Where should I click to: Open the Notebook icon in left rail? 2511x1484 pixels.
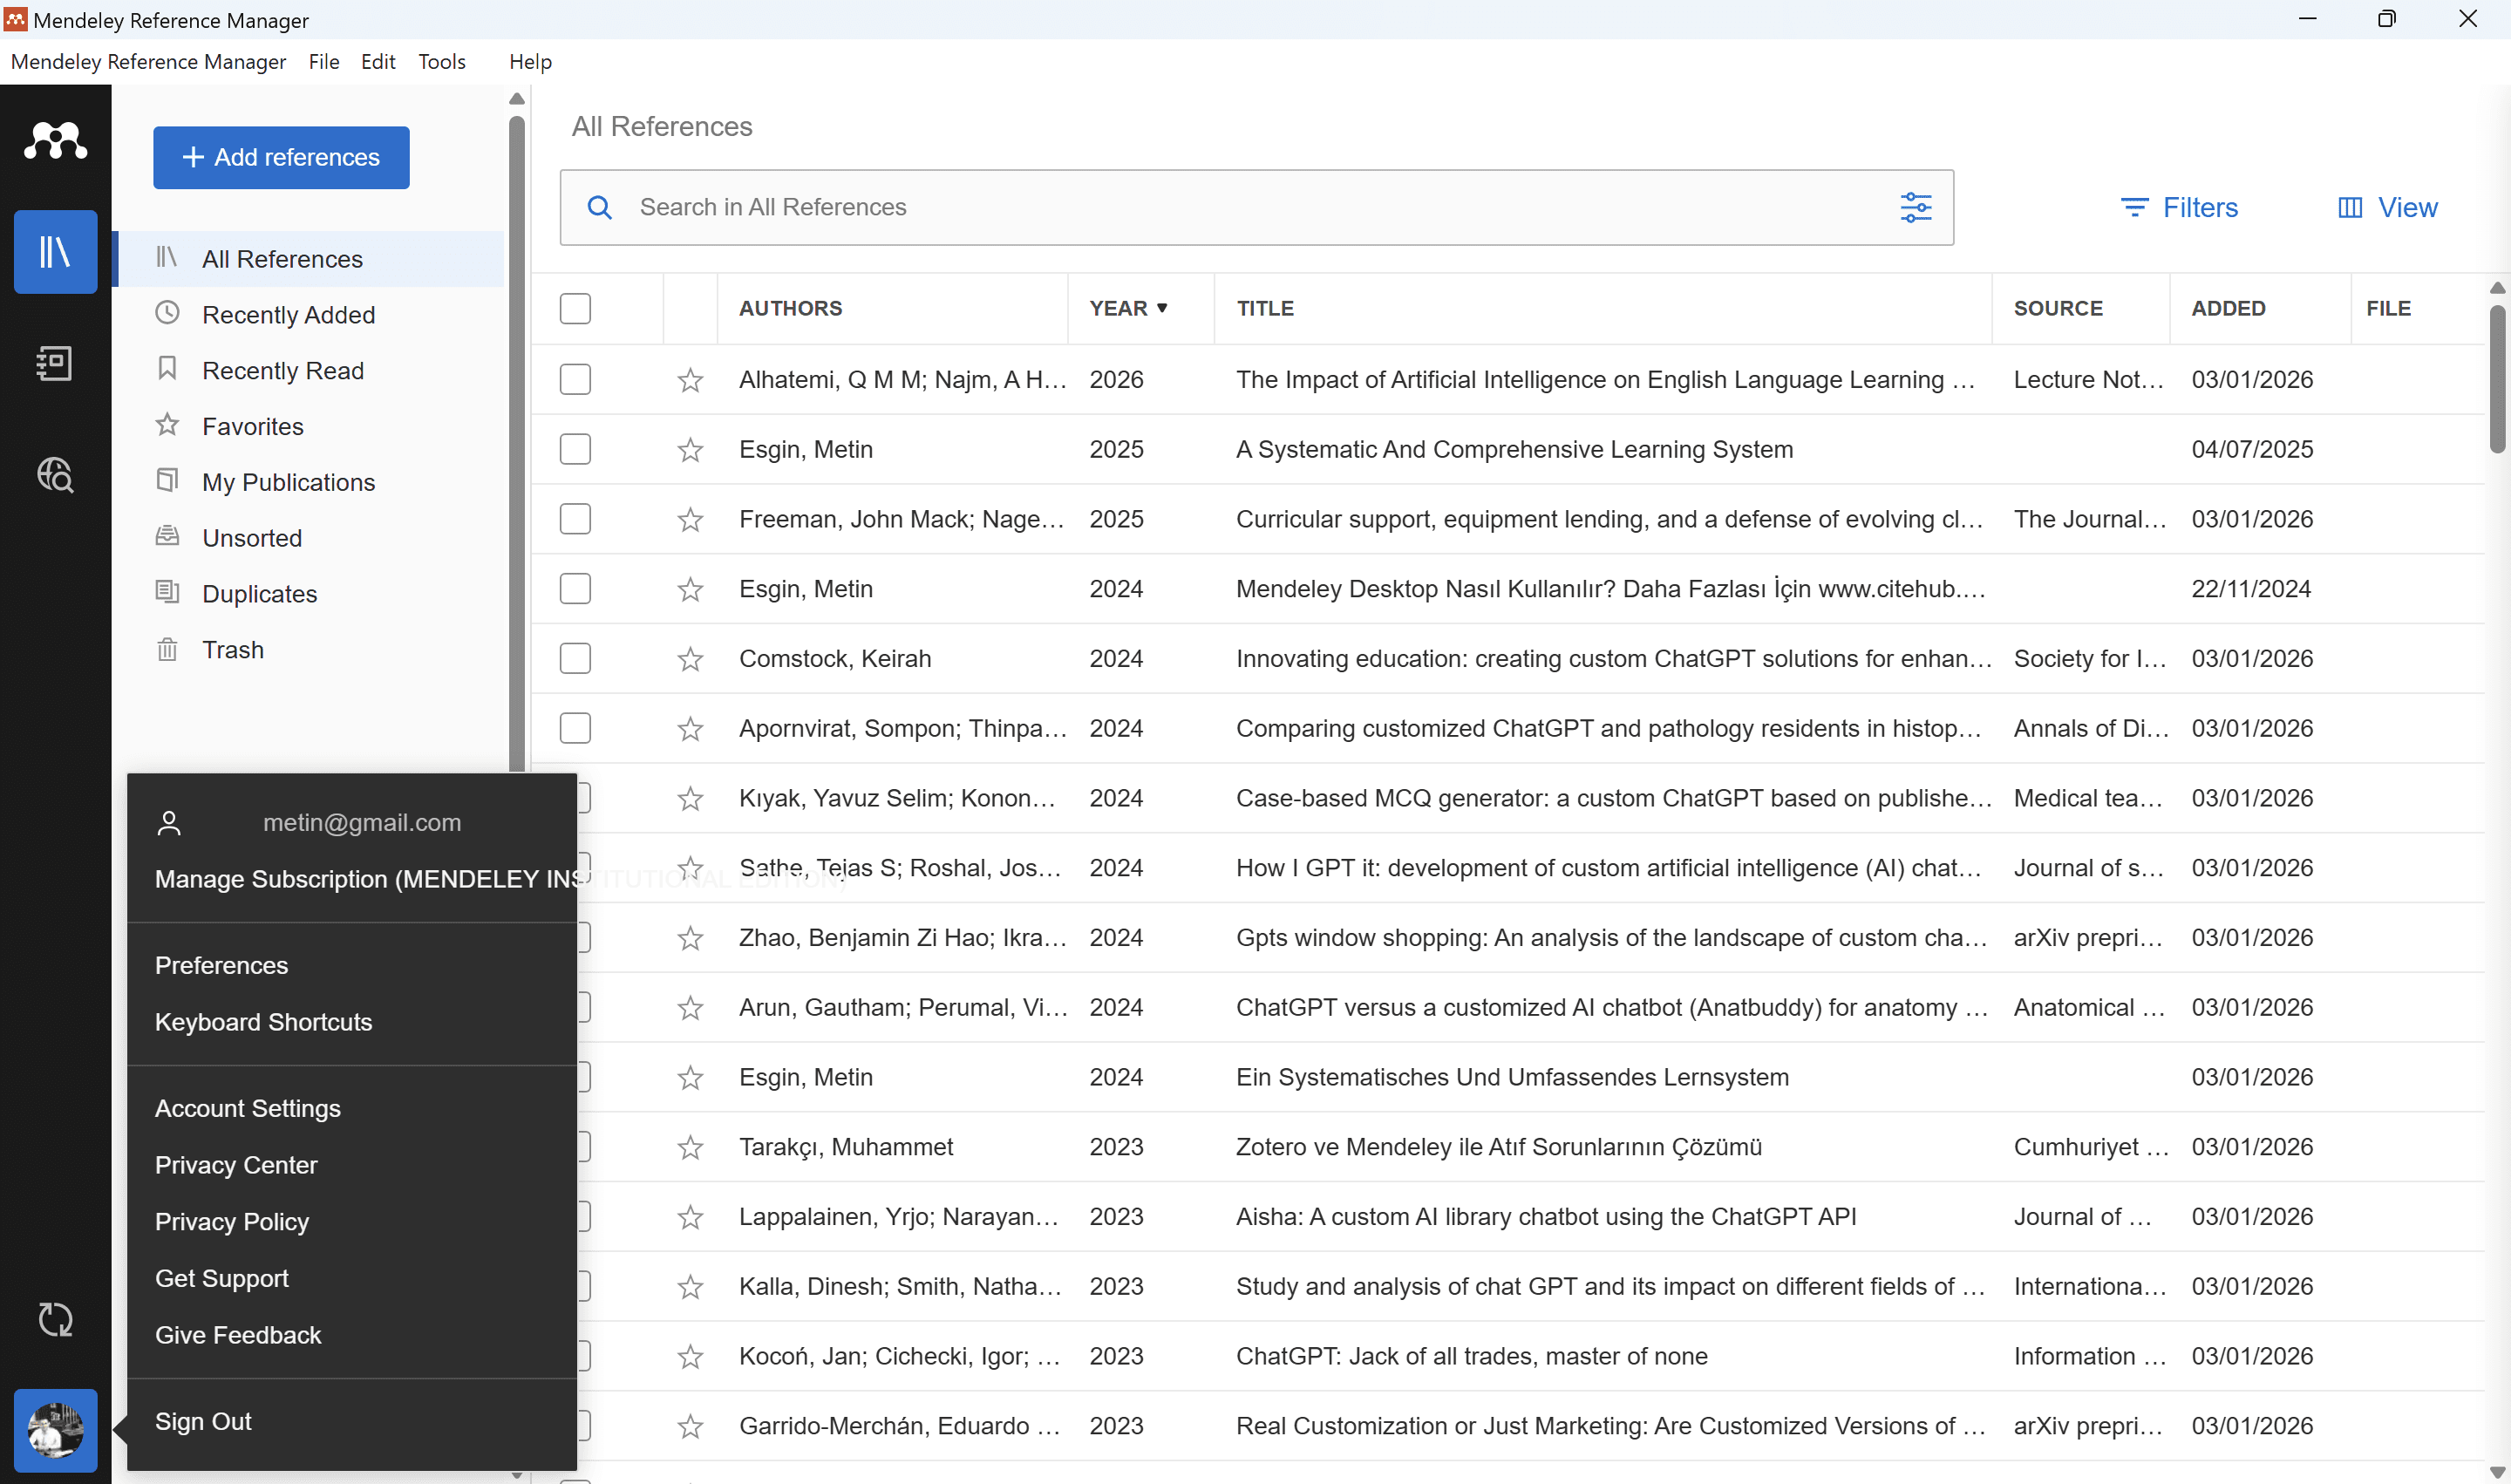point(55,363)
